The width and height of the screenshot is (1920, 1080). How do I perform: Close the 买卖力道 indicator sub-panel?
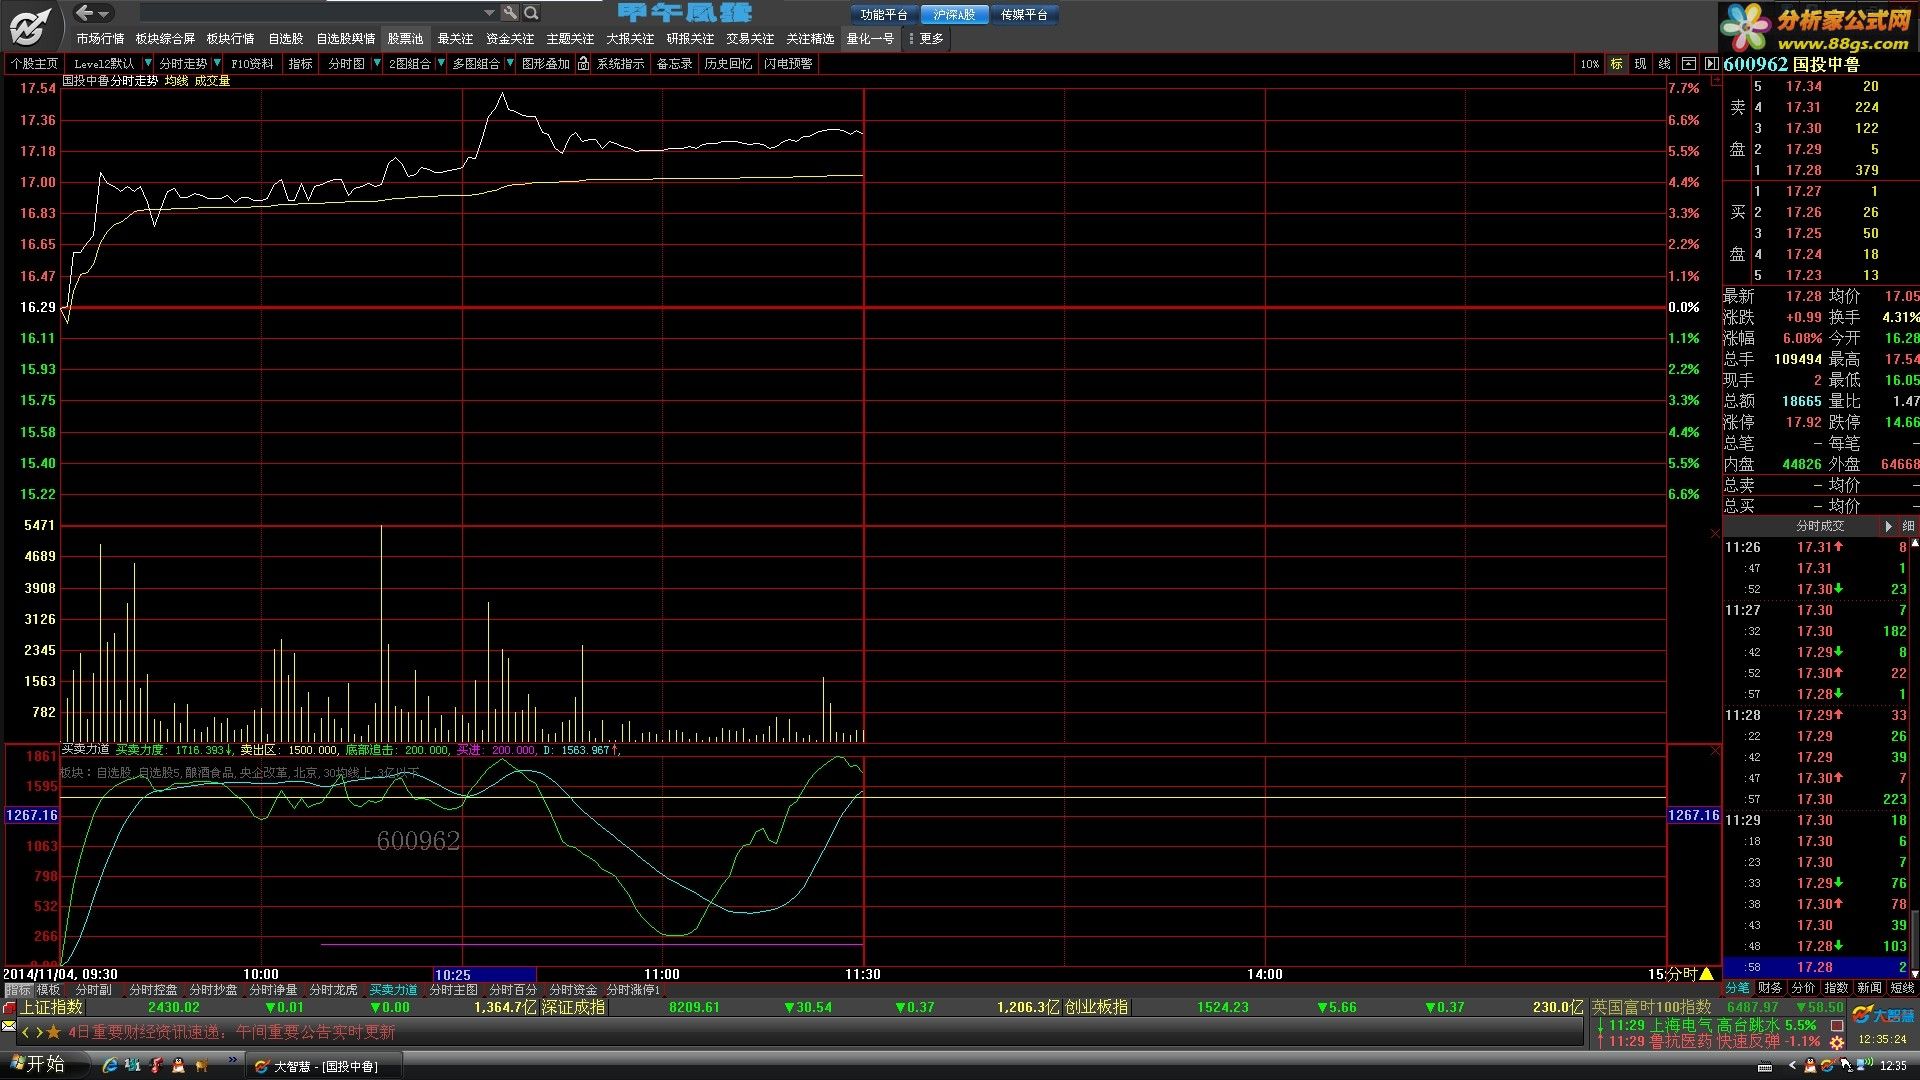pyautogui.click(x=1715, y=750)
